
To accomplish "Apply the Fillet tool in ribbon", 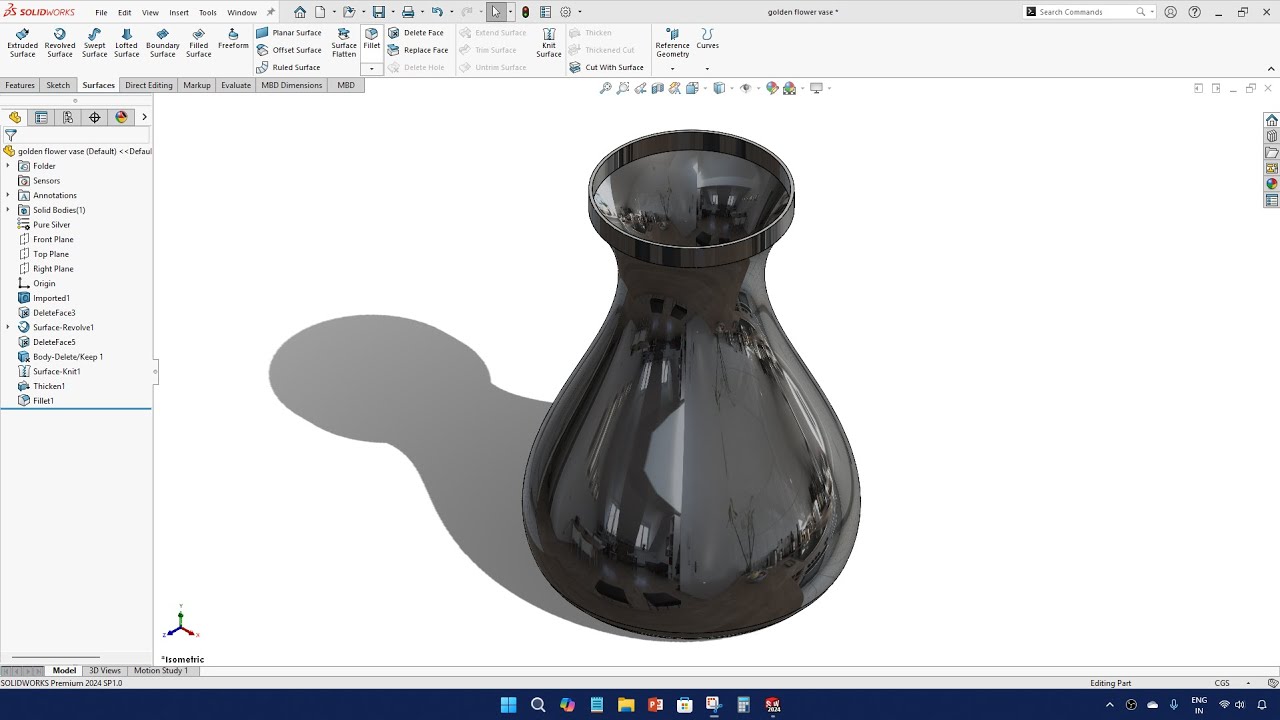I will pyautogui.click(x=372, y=39).
